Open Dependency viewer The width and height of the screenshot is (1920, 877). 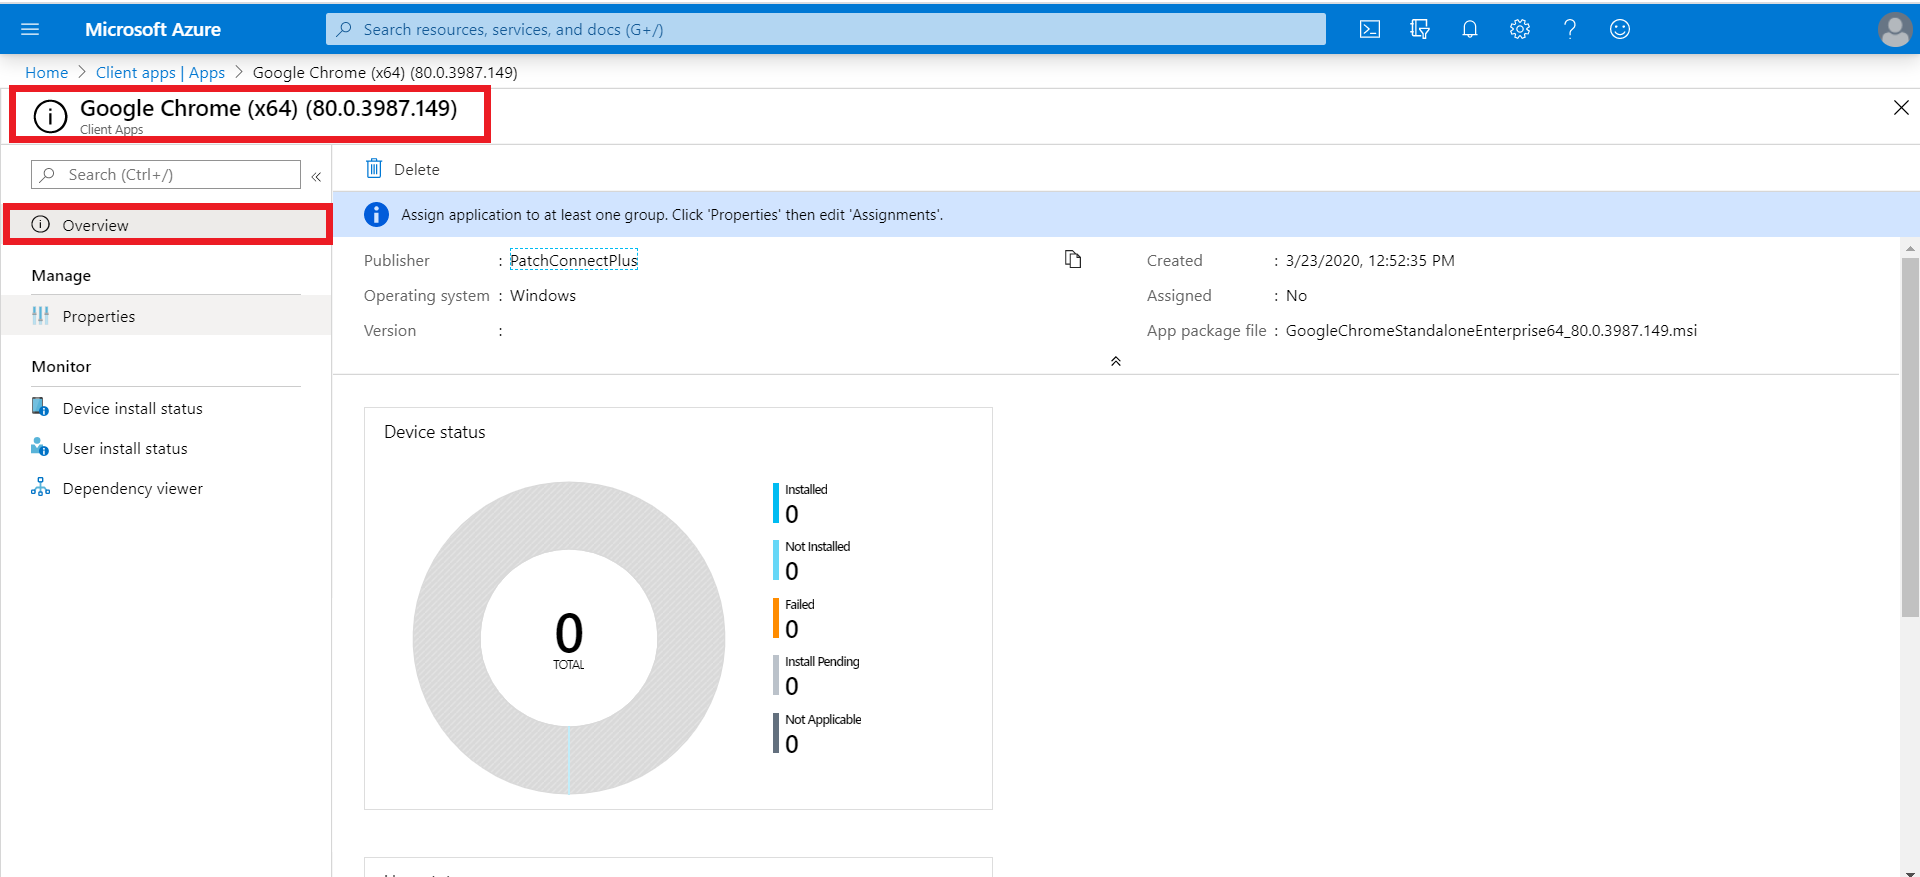coord(132,488)
